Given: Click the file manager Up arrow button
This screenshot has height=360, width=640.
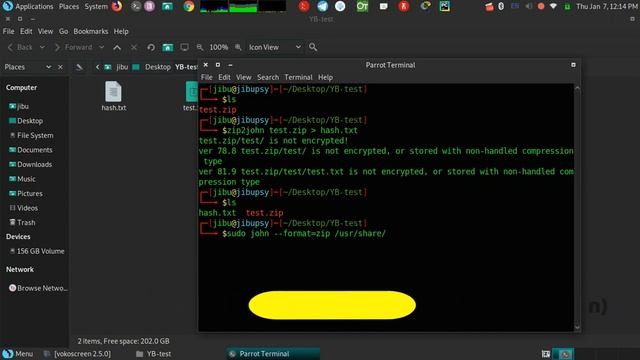Looking at the screenshot, I should tap(117, 47).
